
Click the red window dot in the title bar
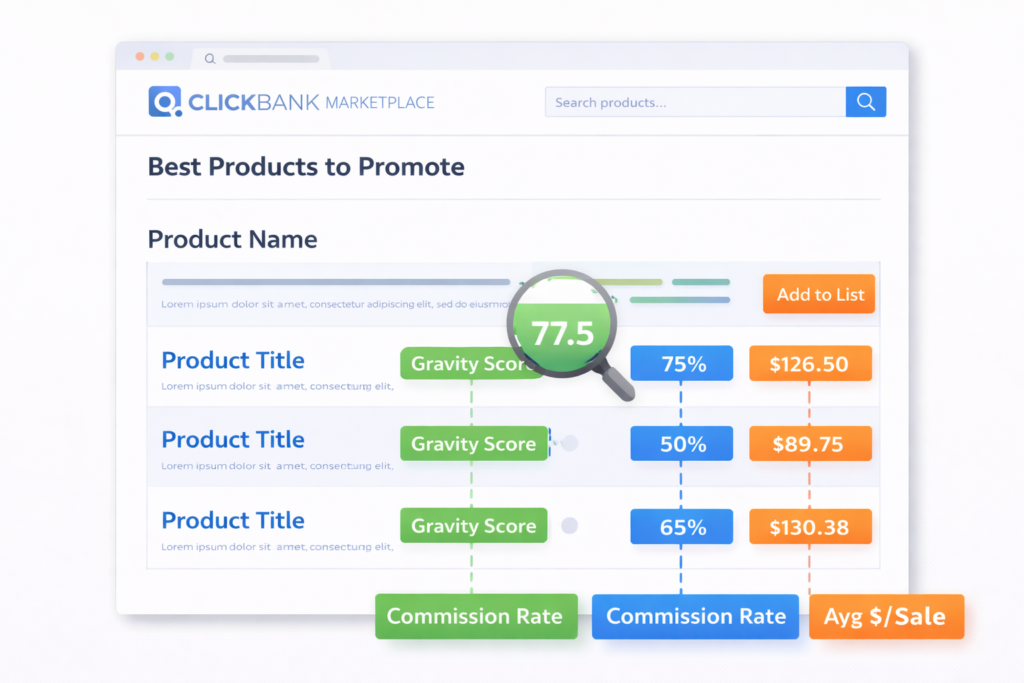tap(139, 57)
